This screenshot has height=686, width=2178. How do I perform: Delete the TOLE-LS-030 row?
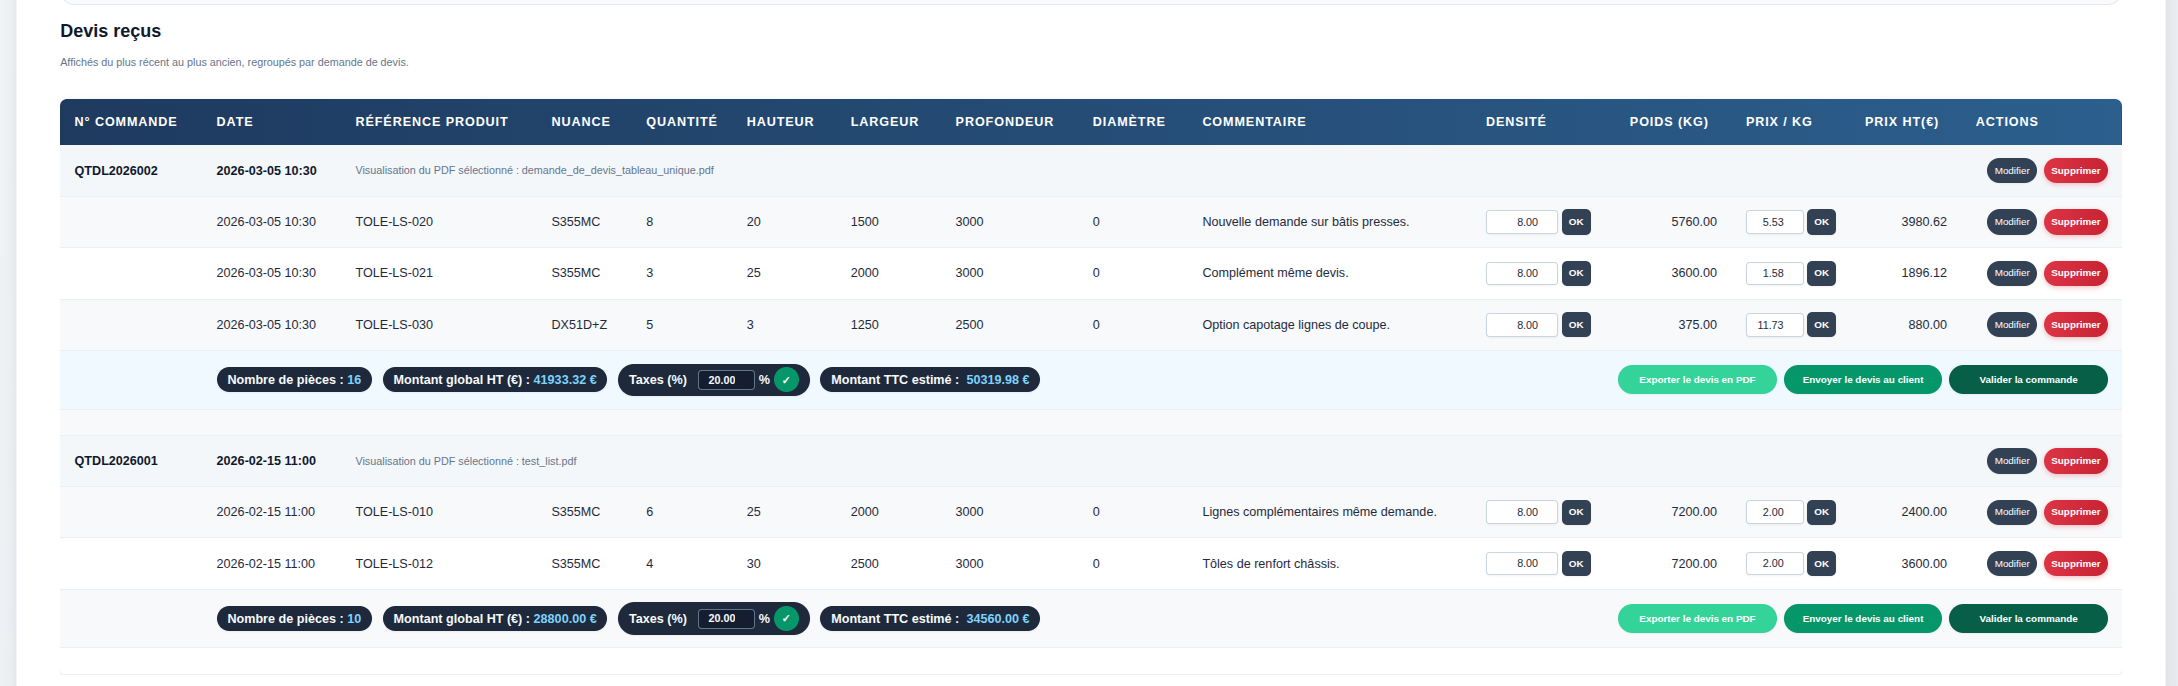coord(2075,325)
